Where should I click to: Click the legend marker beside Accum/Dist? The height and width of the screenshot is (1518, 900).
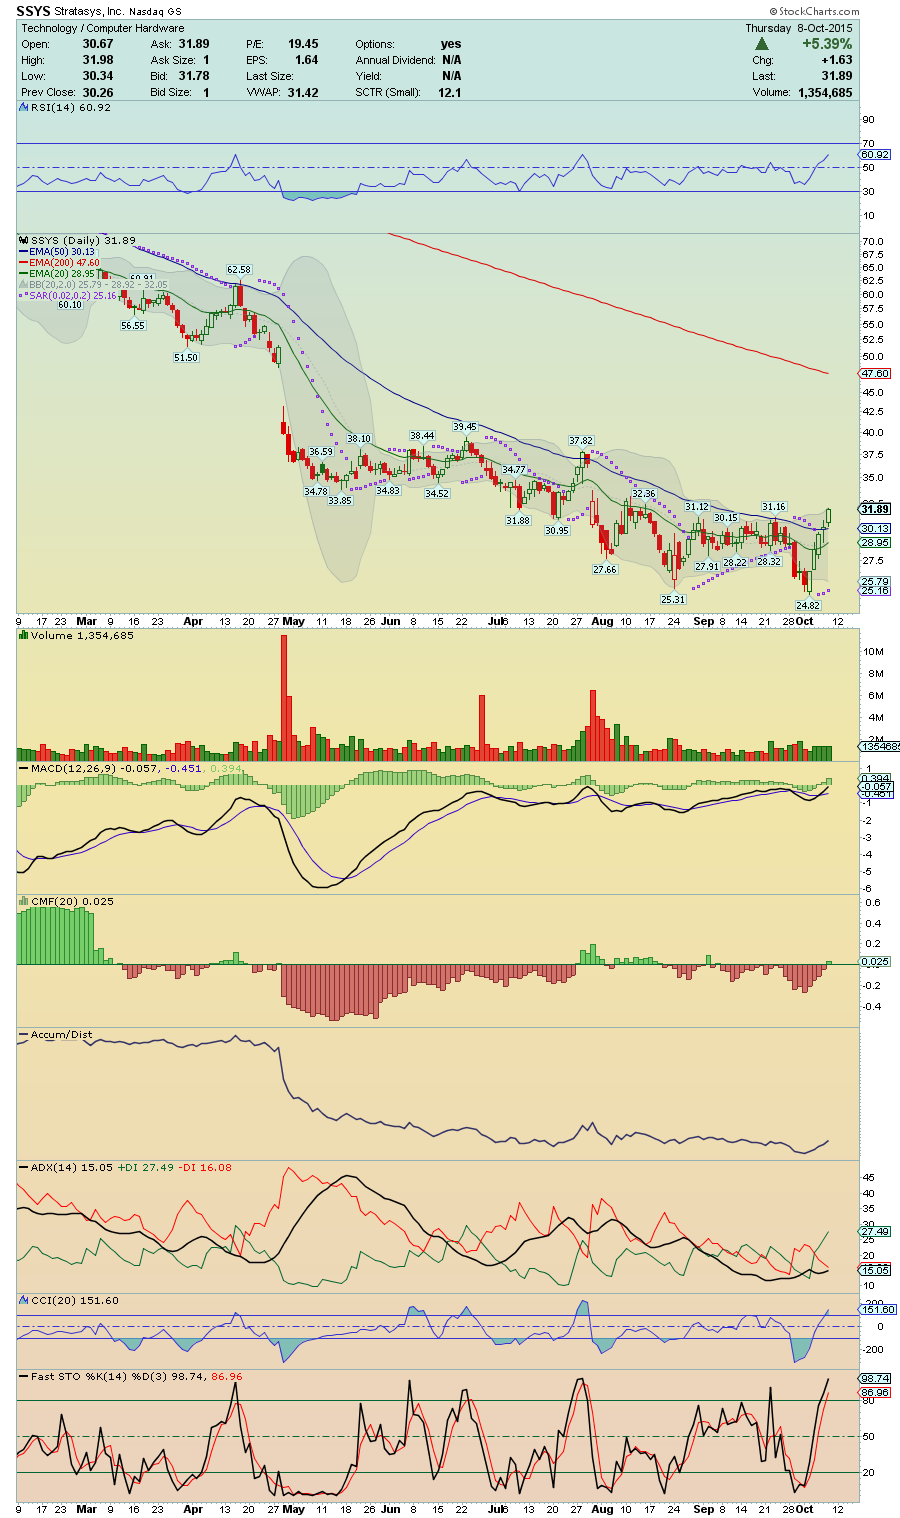24,1035
